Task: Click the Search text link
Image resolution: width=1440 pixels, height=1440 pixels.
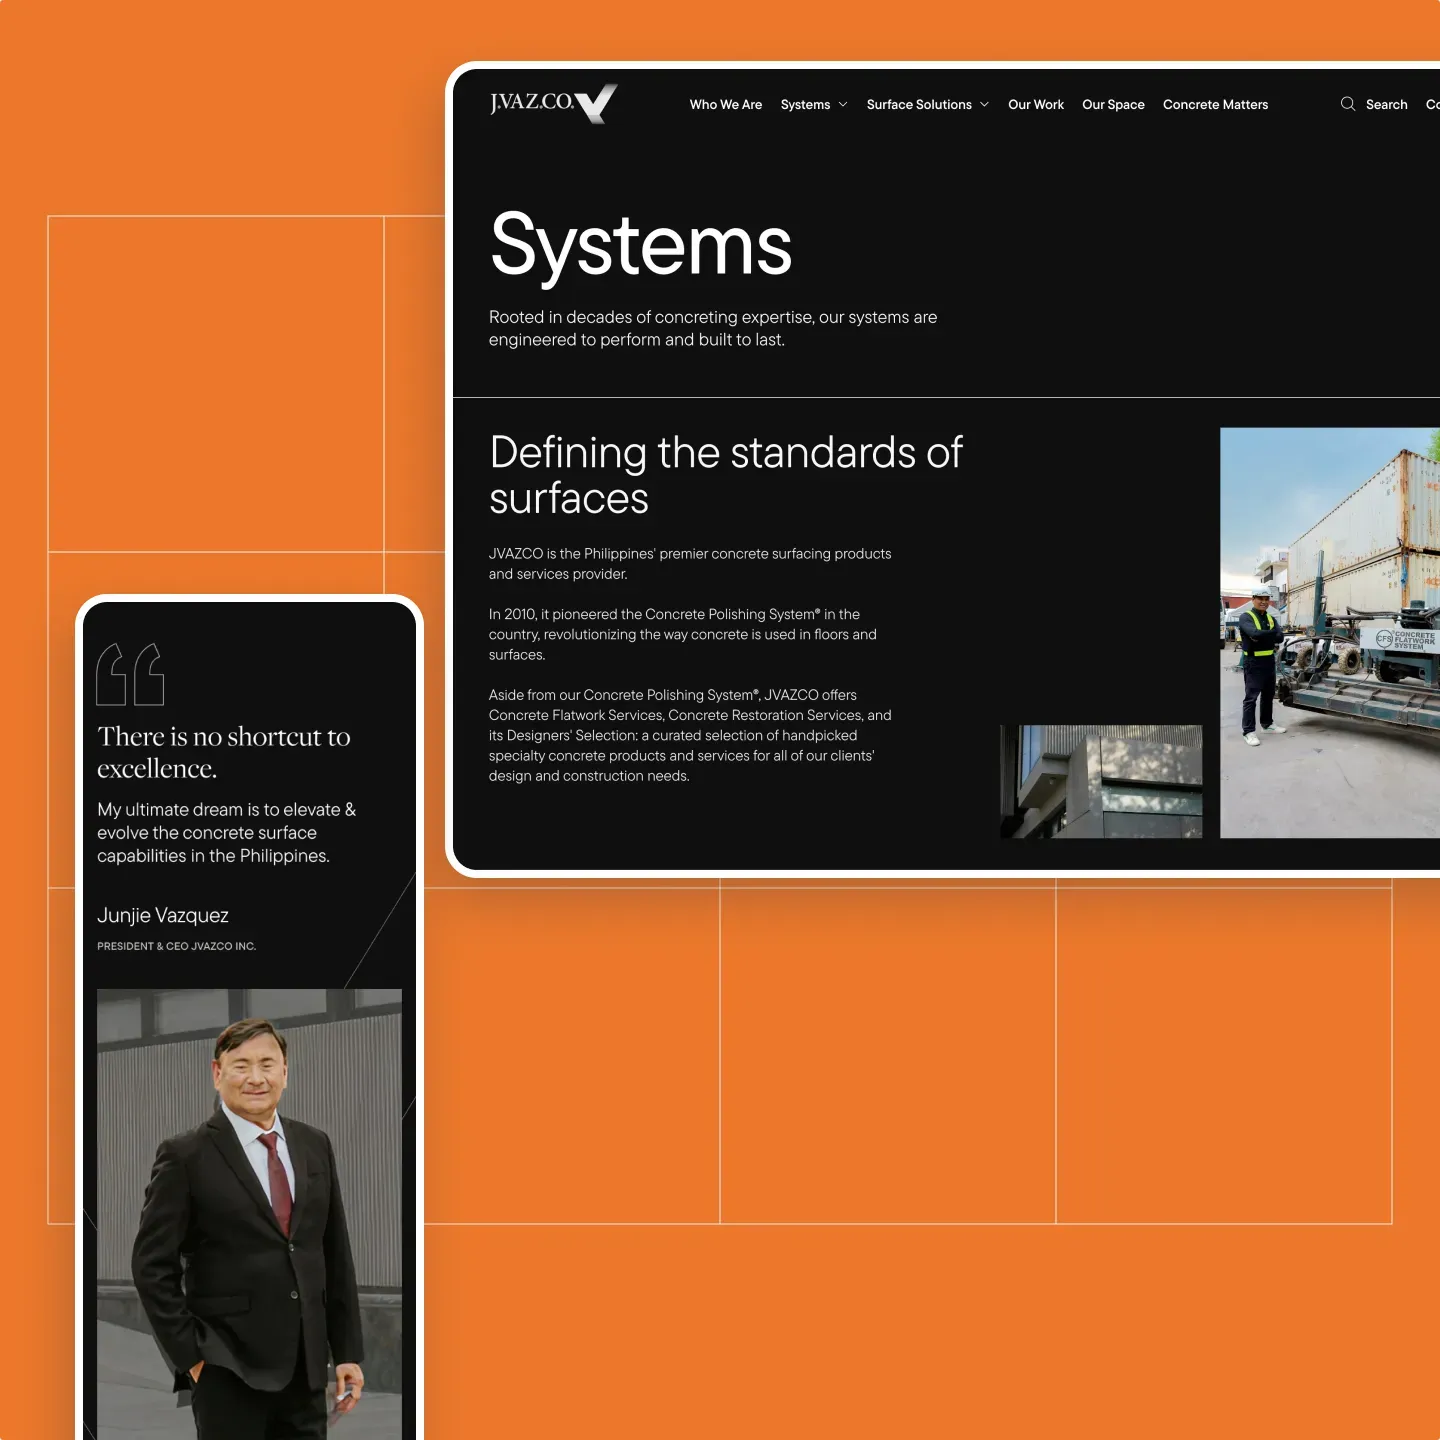Action: pyautogui.click(x=1386, y=105)
